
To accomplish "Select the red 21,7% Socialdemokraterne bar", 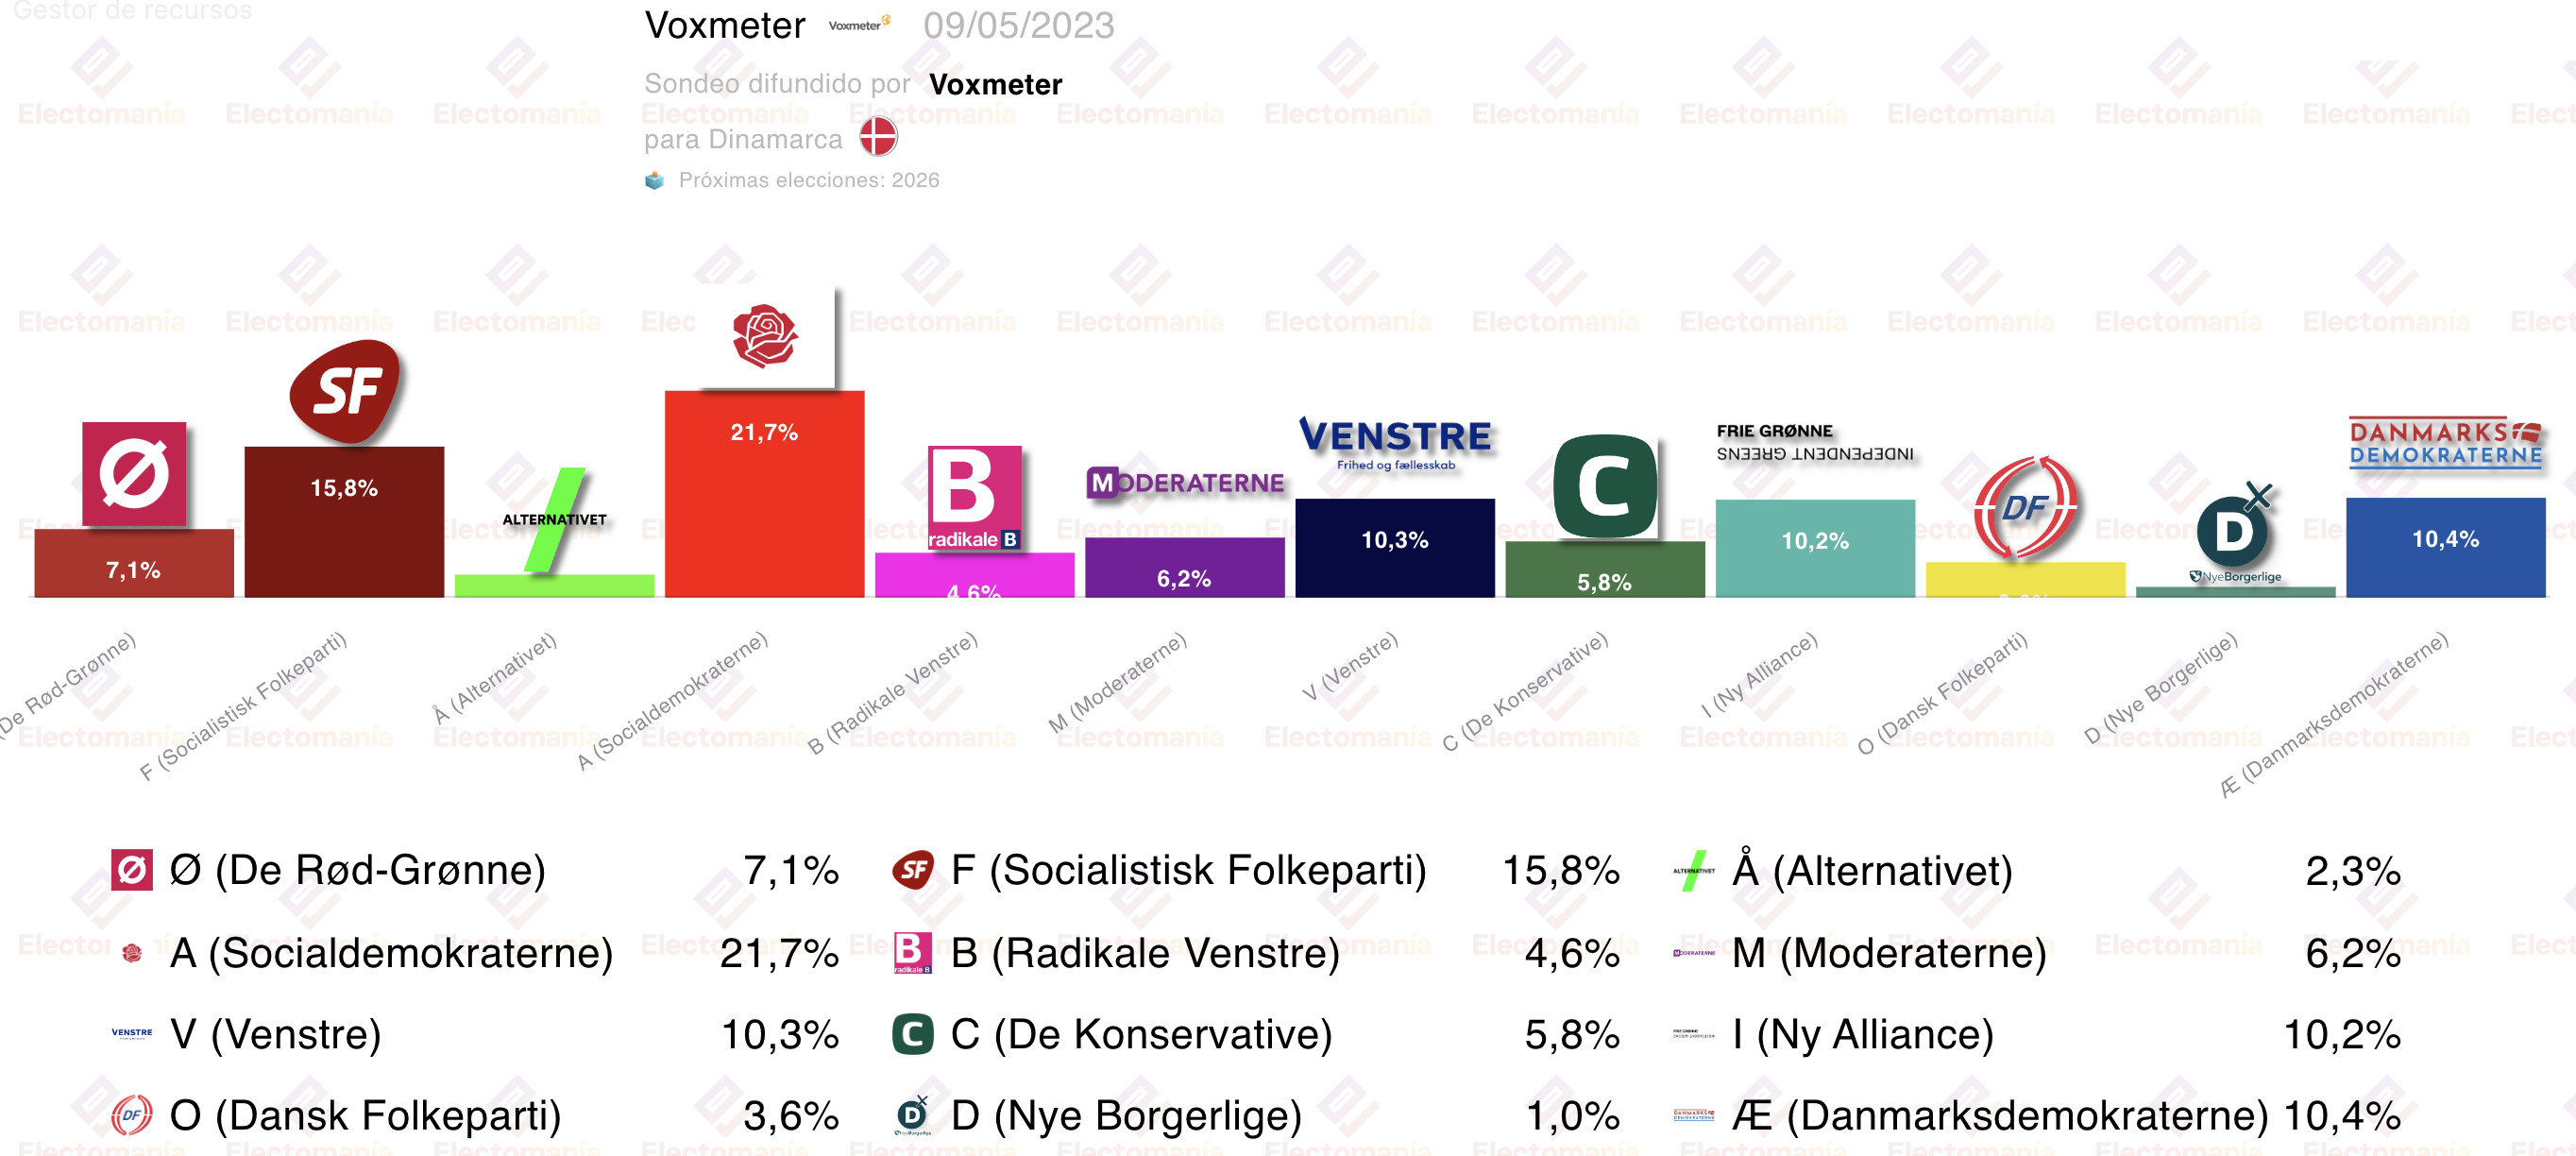I will (x=765, y=494).
